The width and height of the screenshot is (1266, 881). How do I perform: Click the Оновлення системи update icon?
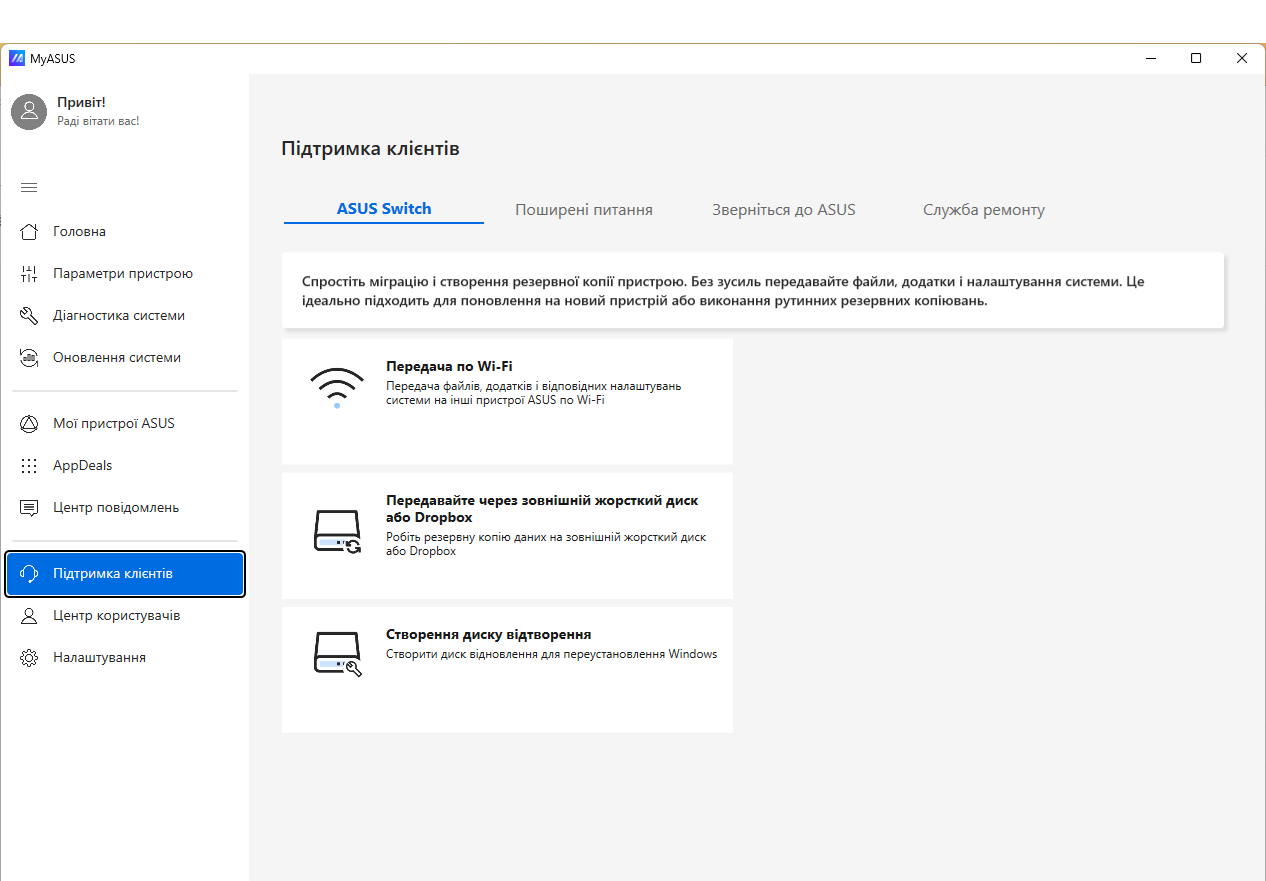[29, 357]
